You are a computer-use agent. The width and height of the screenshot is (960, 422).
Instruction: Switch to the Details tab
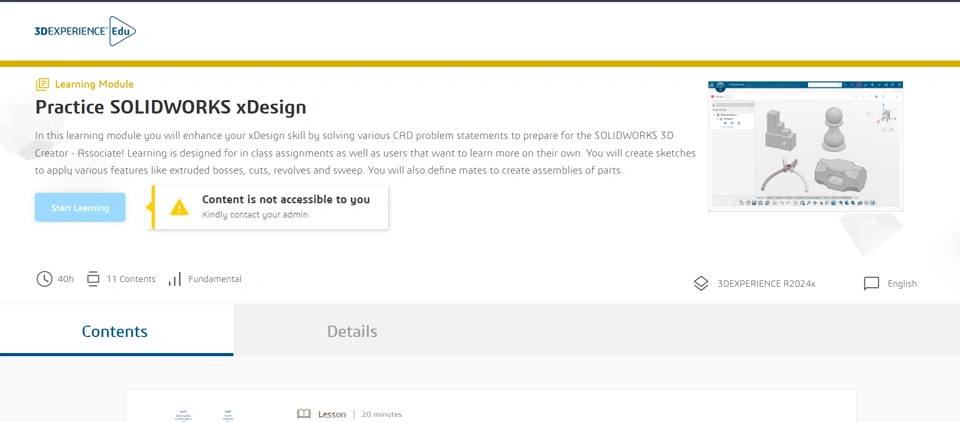click(x=352, y=331)
